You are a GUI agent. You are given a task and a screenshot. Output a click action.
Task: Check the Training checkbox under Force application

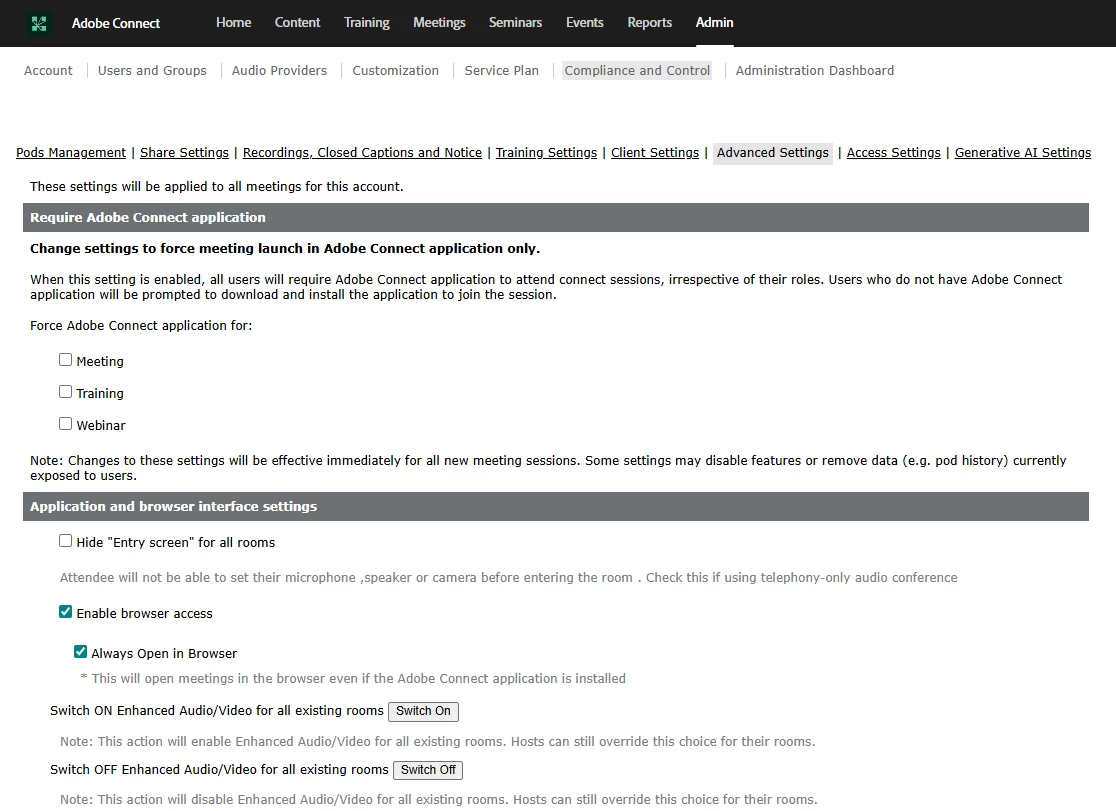(x=65, y=392)
